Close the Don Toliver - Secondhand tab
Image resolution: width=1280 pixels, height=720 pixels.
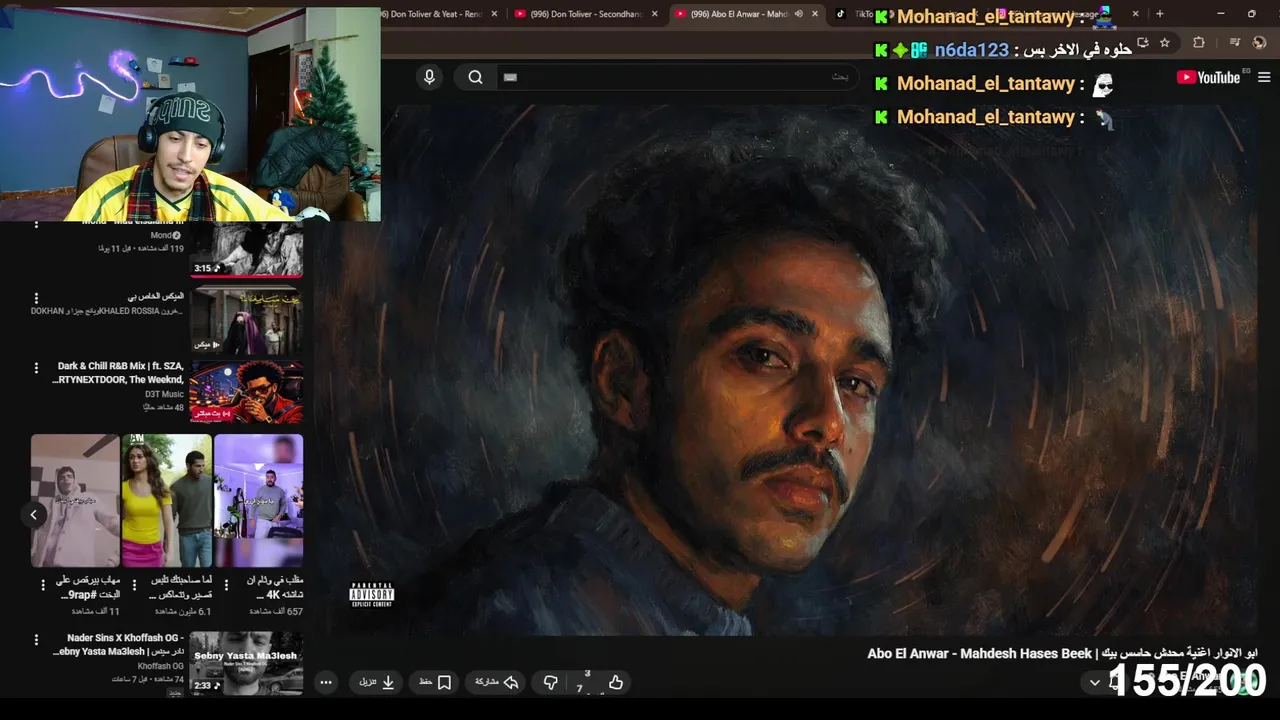[655, 14]
